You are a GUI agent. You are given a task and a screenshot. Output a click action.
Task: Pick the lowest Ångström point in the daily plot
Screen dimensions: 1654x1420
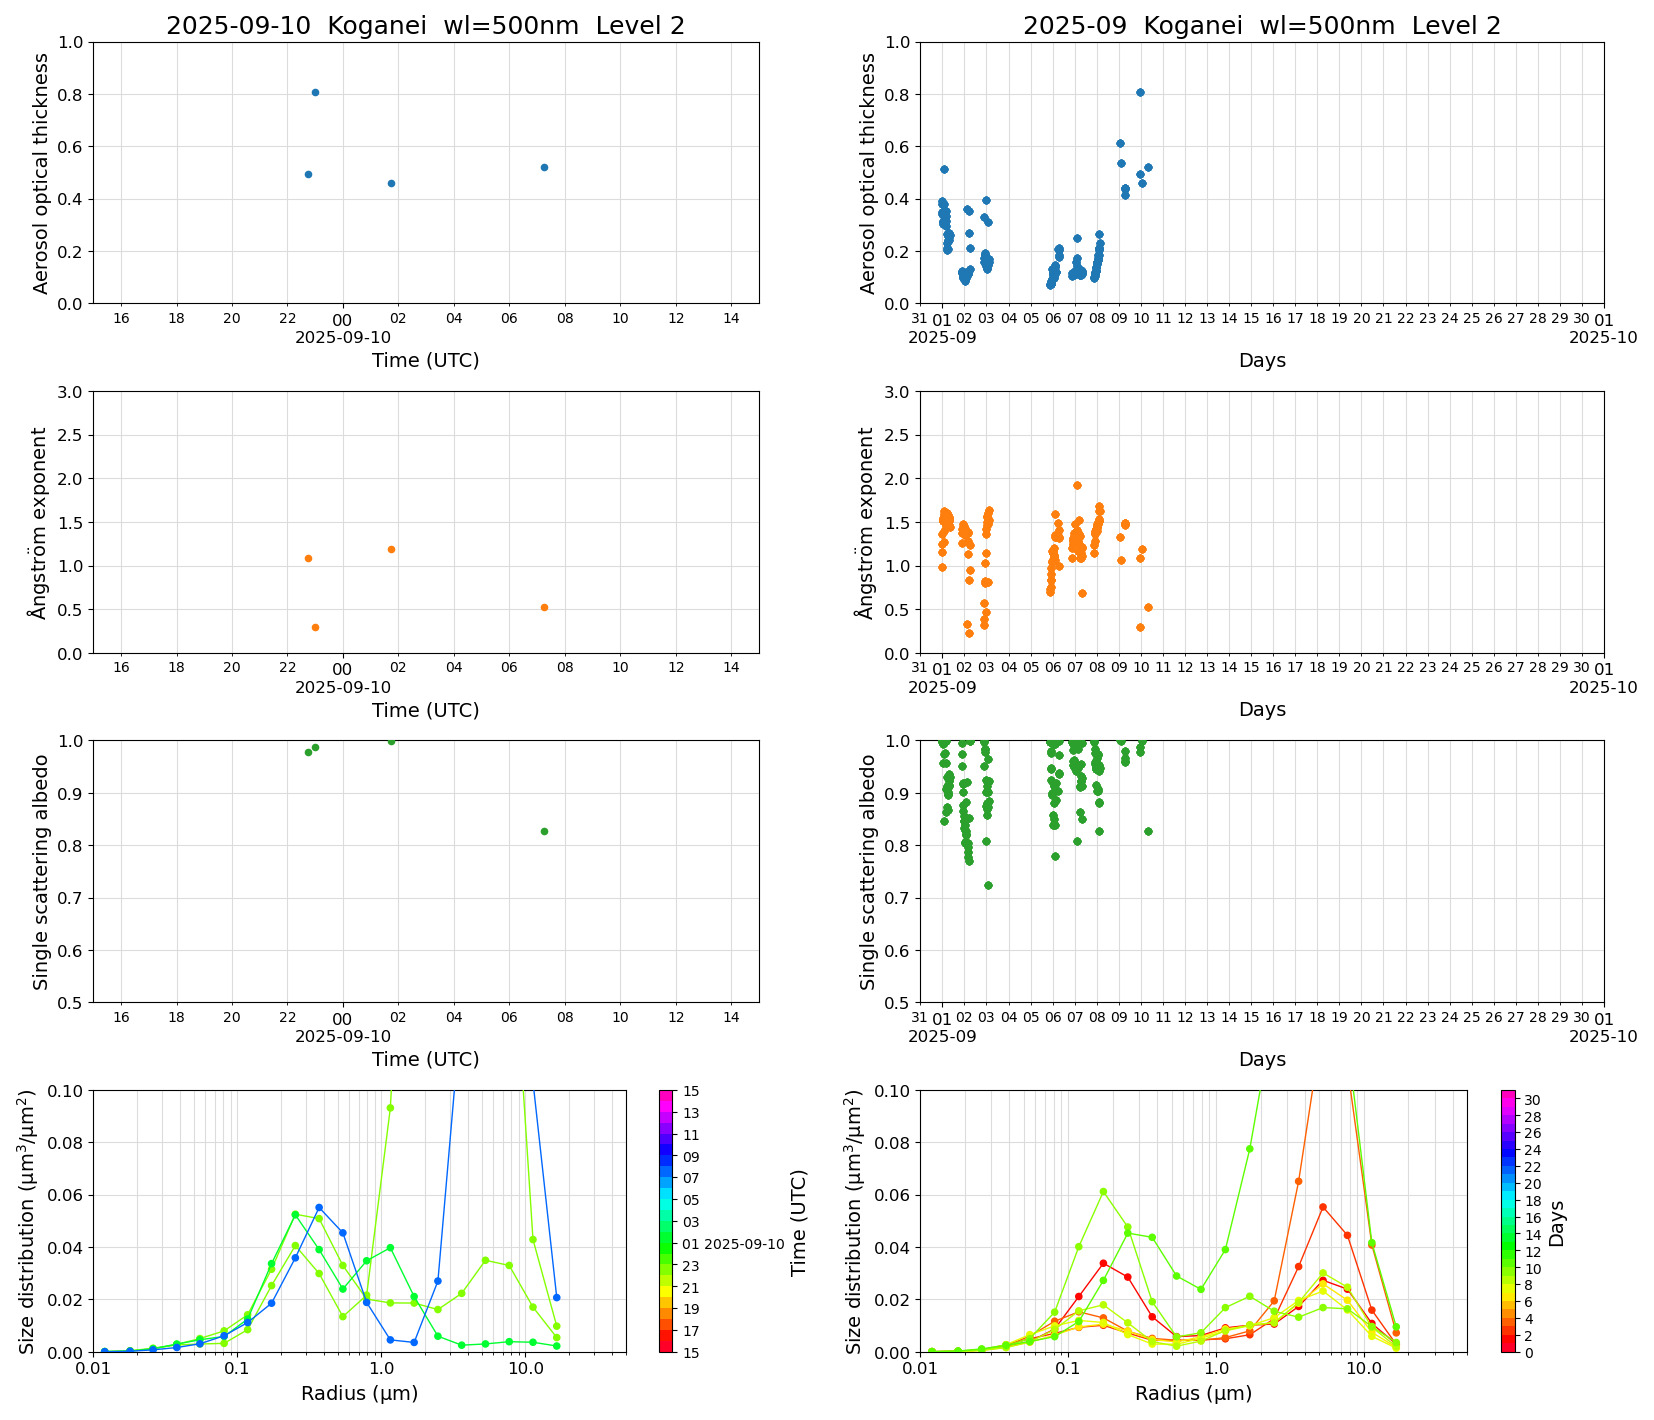click(x=315, y=627)
